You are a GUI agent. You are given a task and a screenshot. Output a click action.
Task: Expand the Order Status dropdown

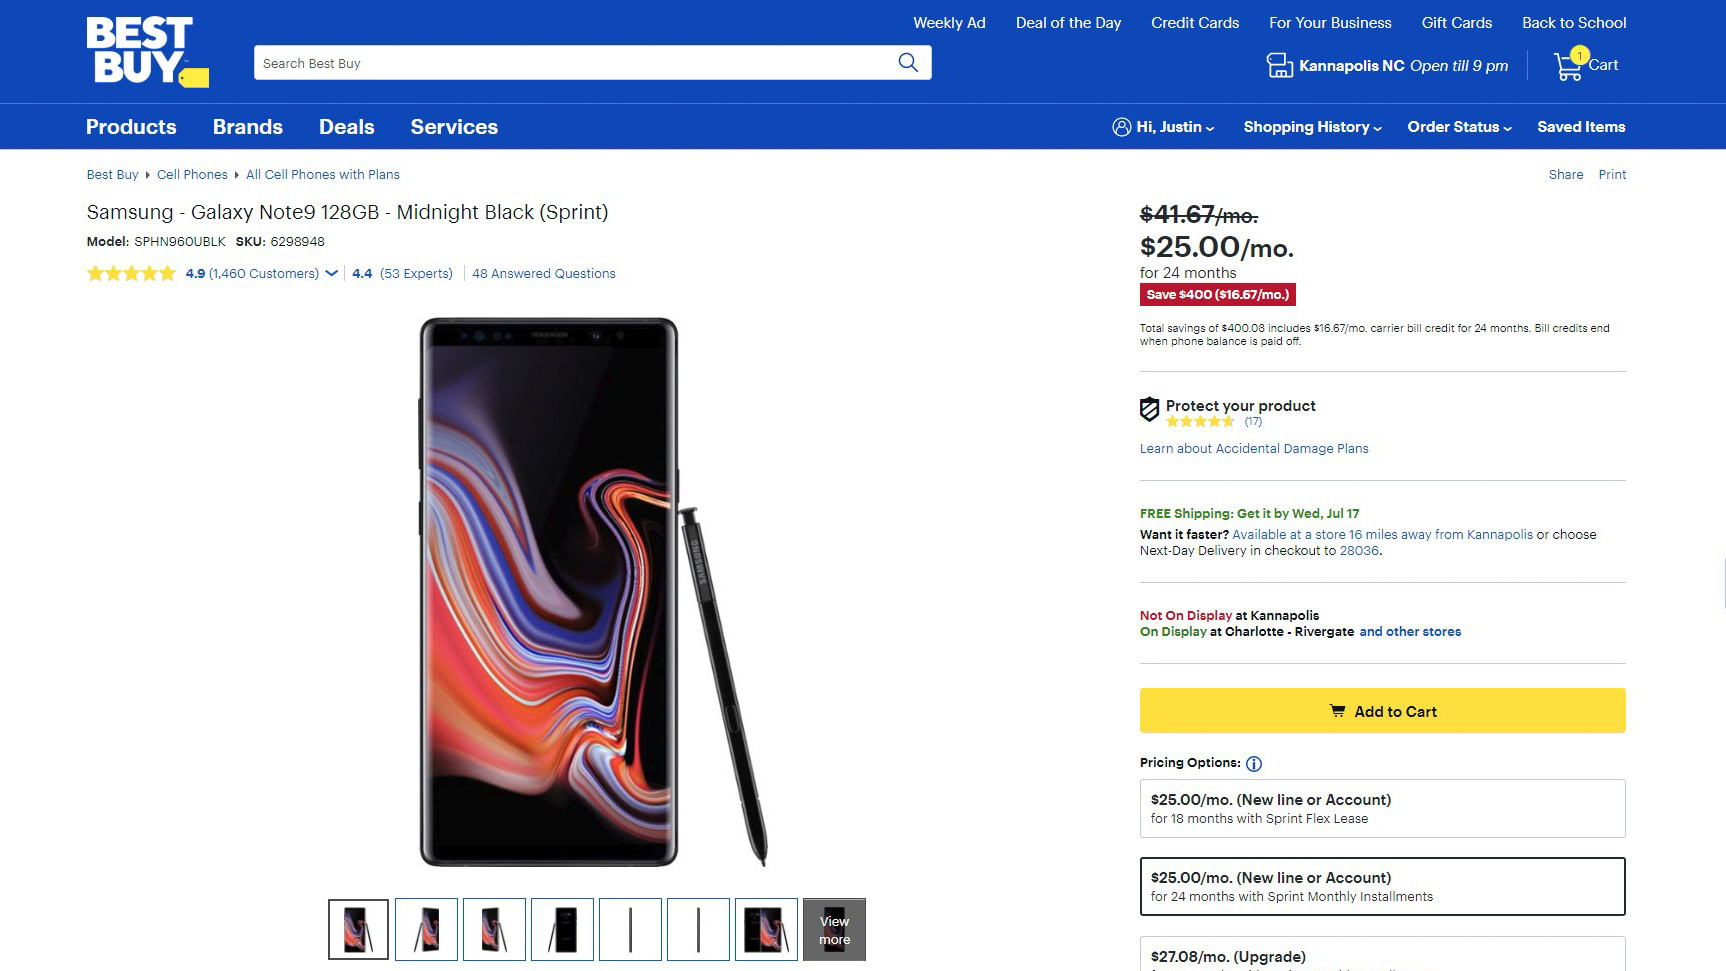pos(1459,127)
